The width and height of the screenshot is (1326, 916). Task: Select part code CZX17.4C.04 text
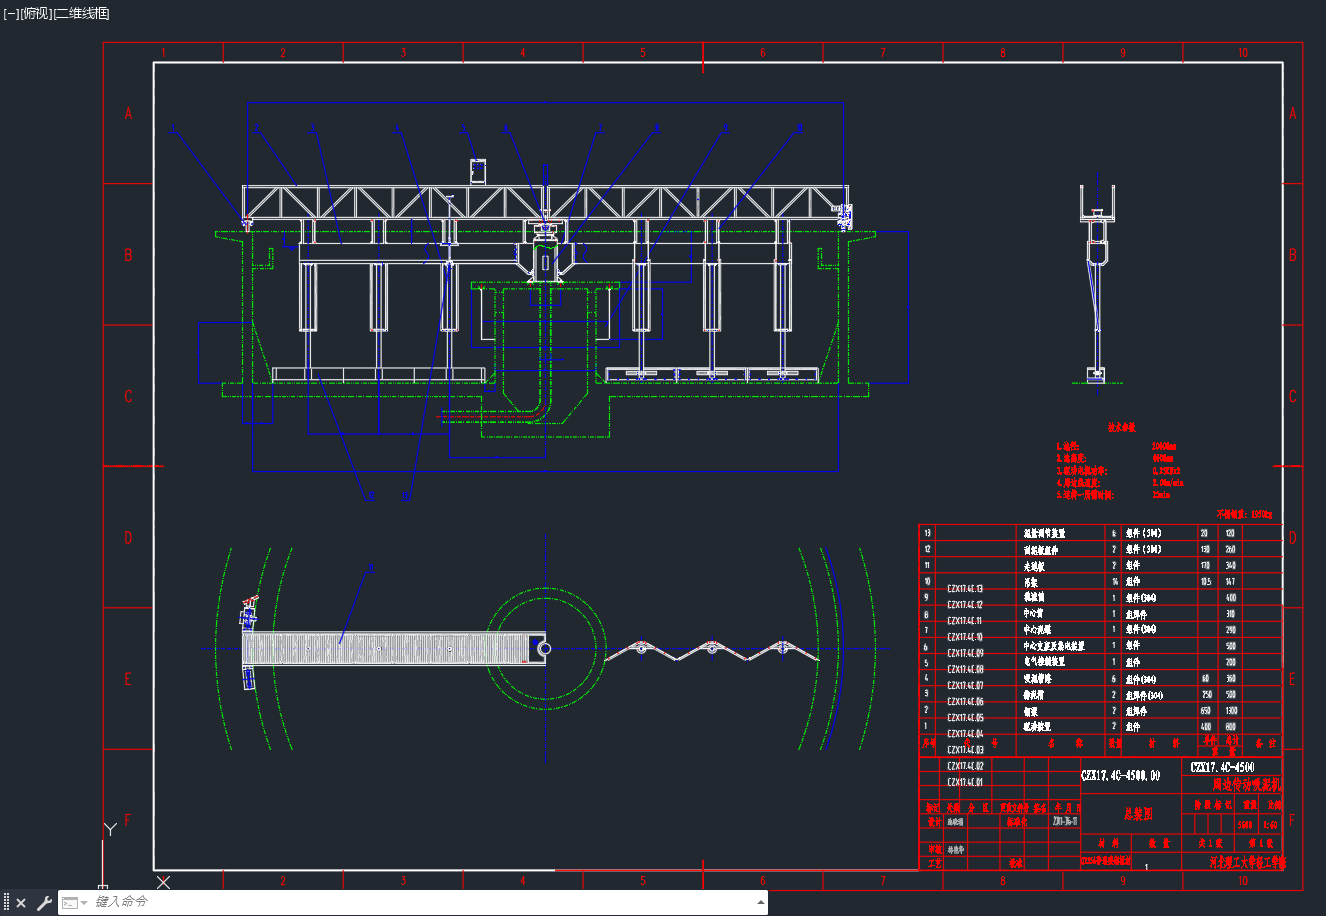click(965, 734)
